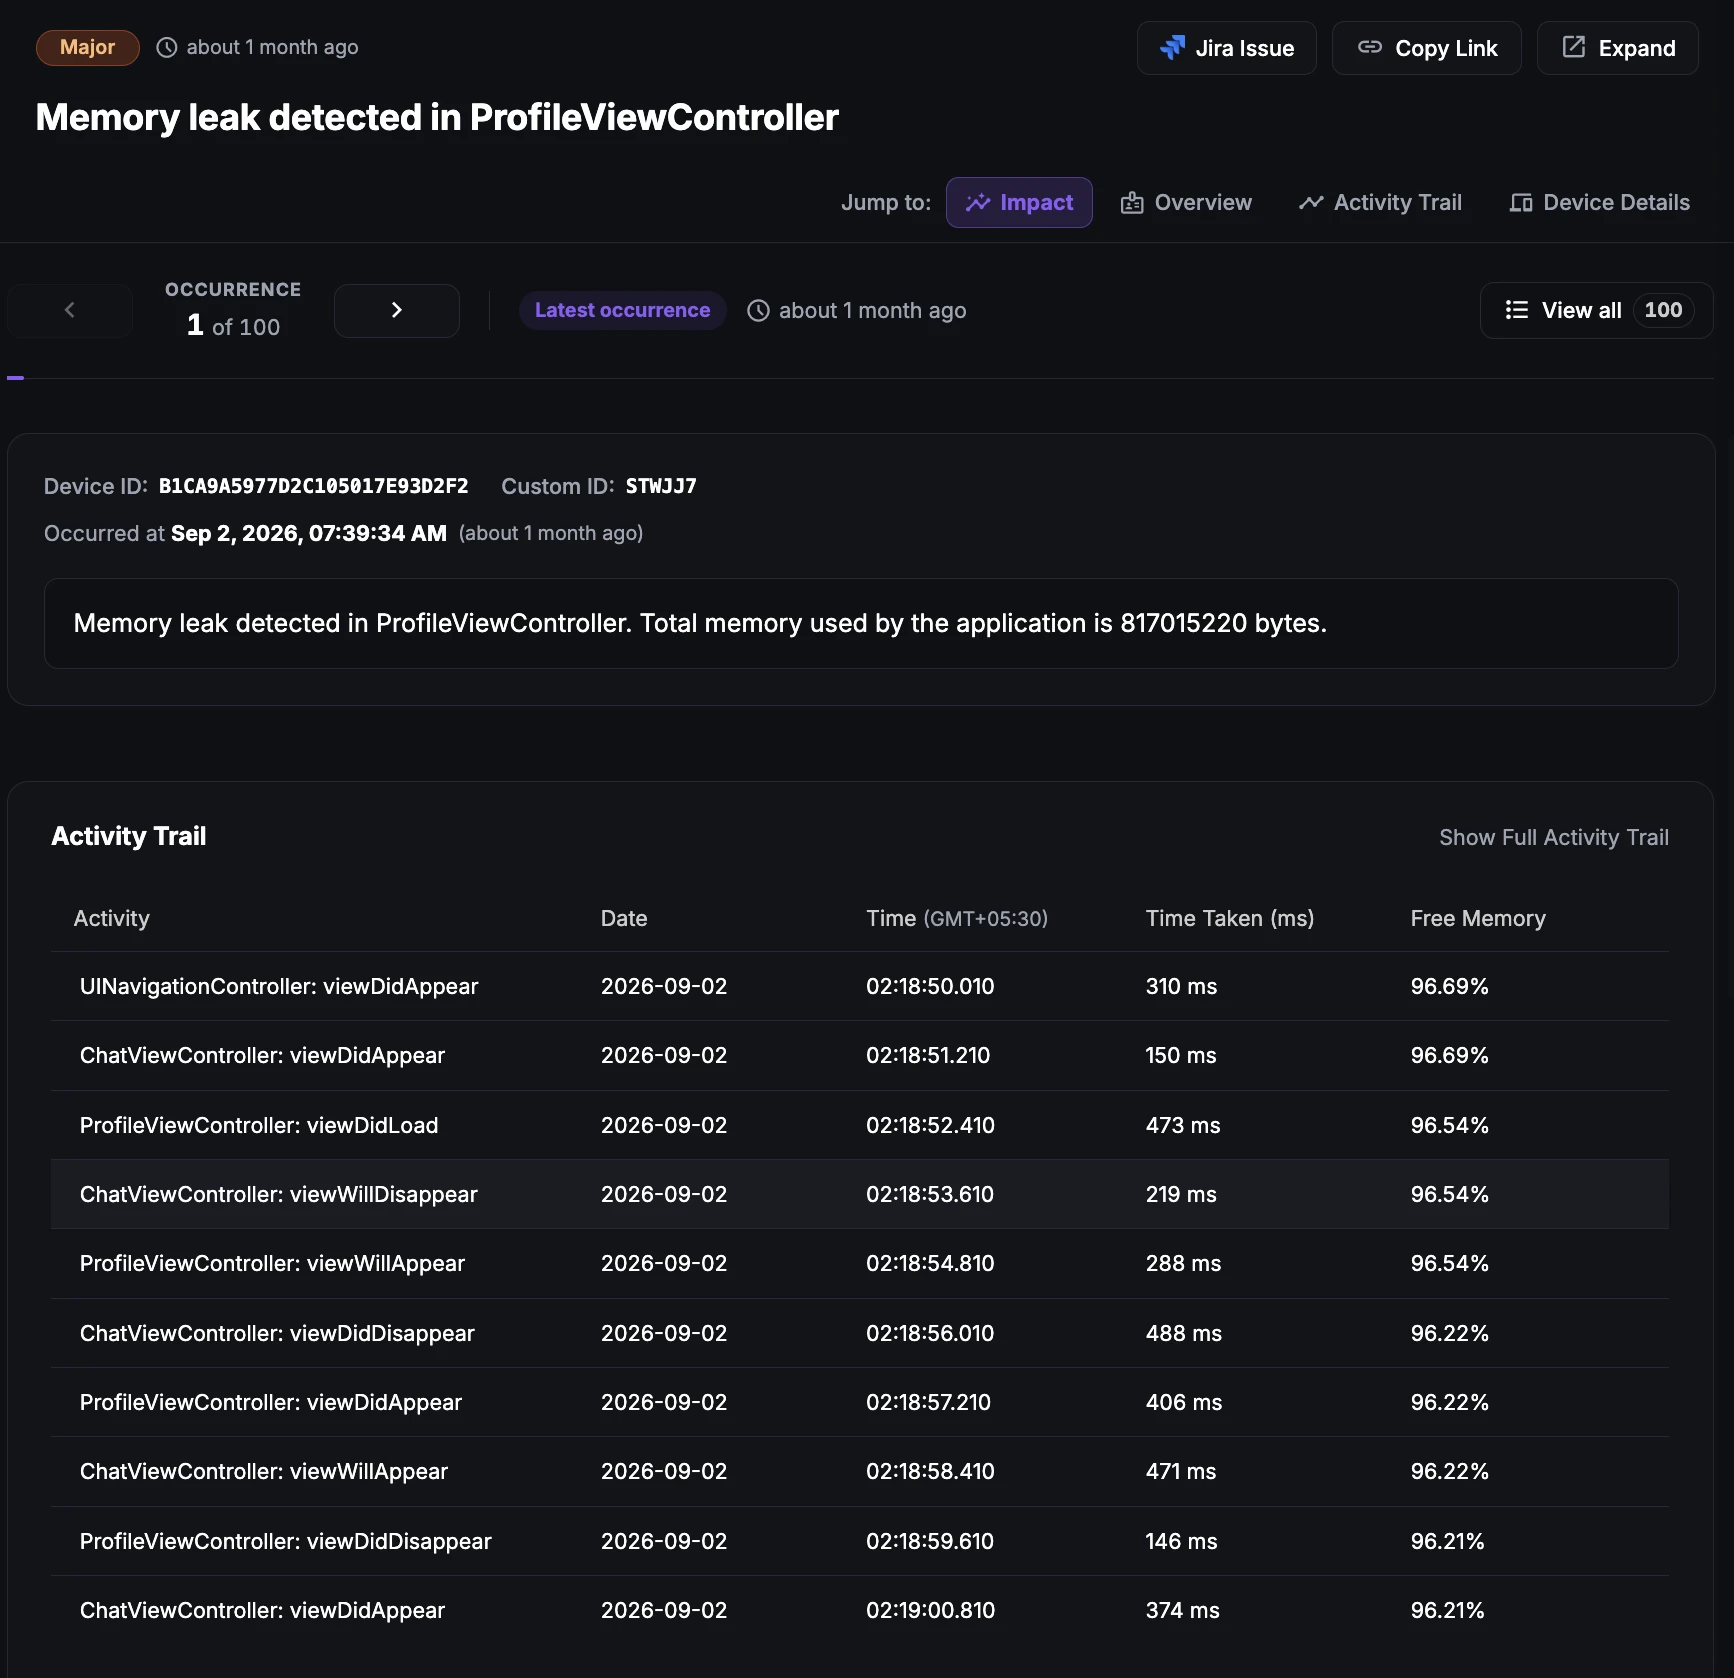The height and width of the screenshot is (1678, 1734).
Task: Click the 146 ms time taken cell
Action: click(1182, 1541)
